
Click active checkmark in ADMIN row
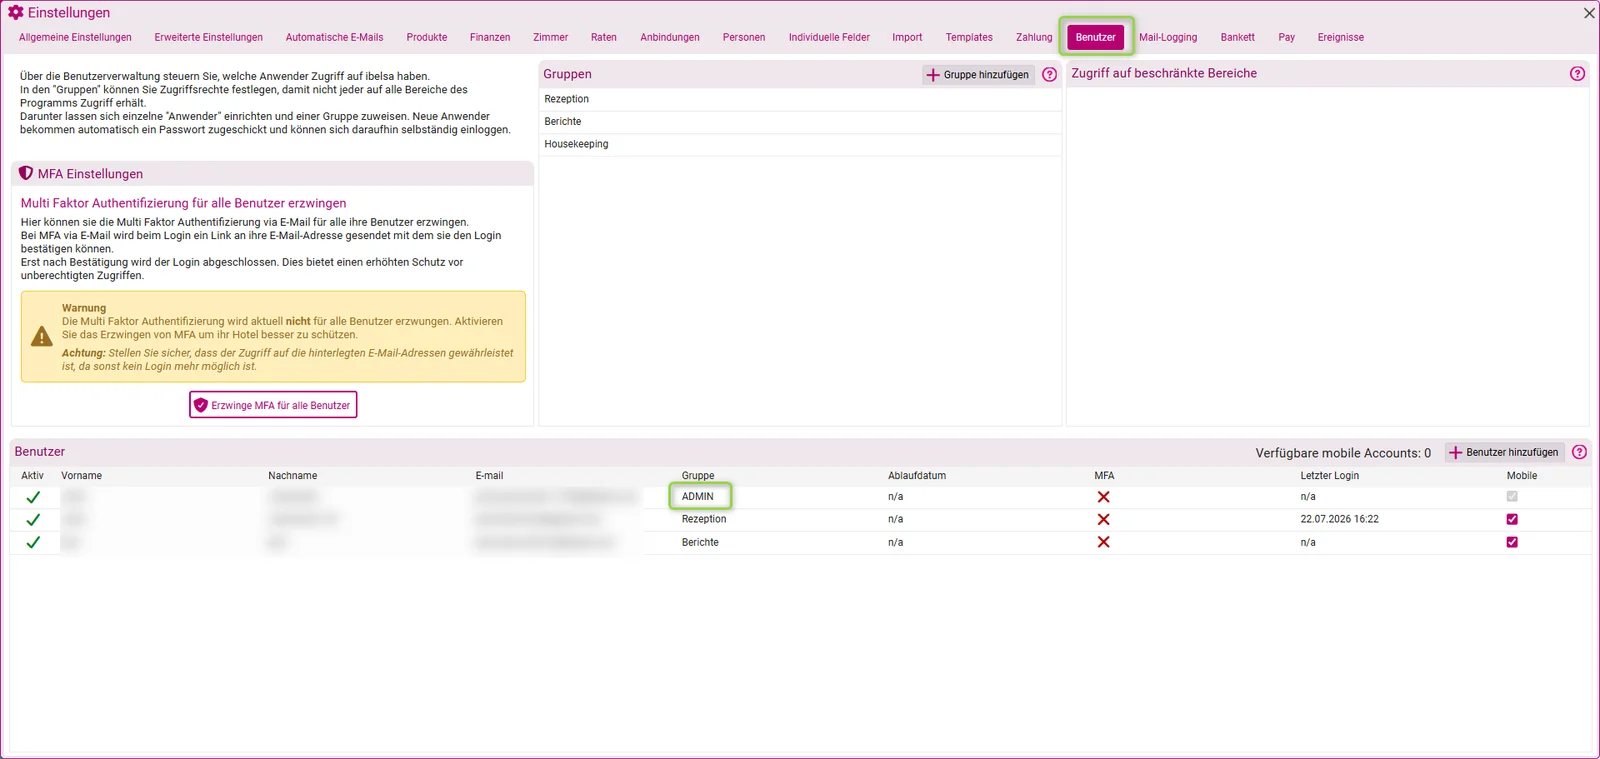(x=33, y=497)
